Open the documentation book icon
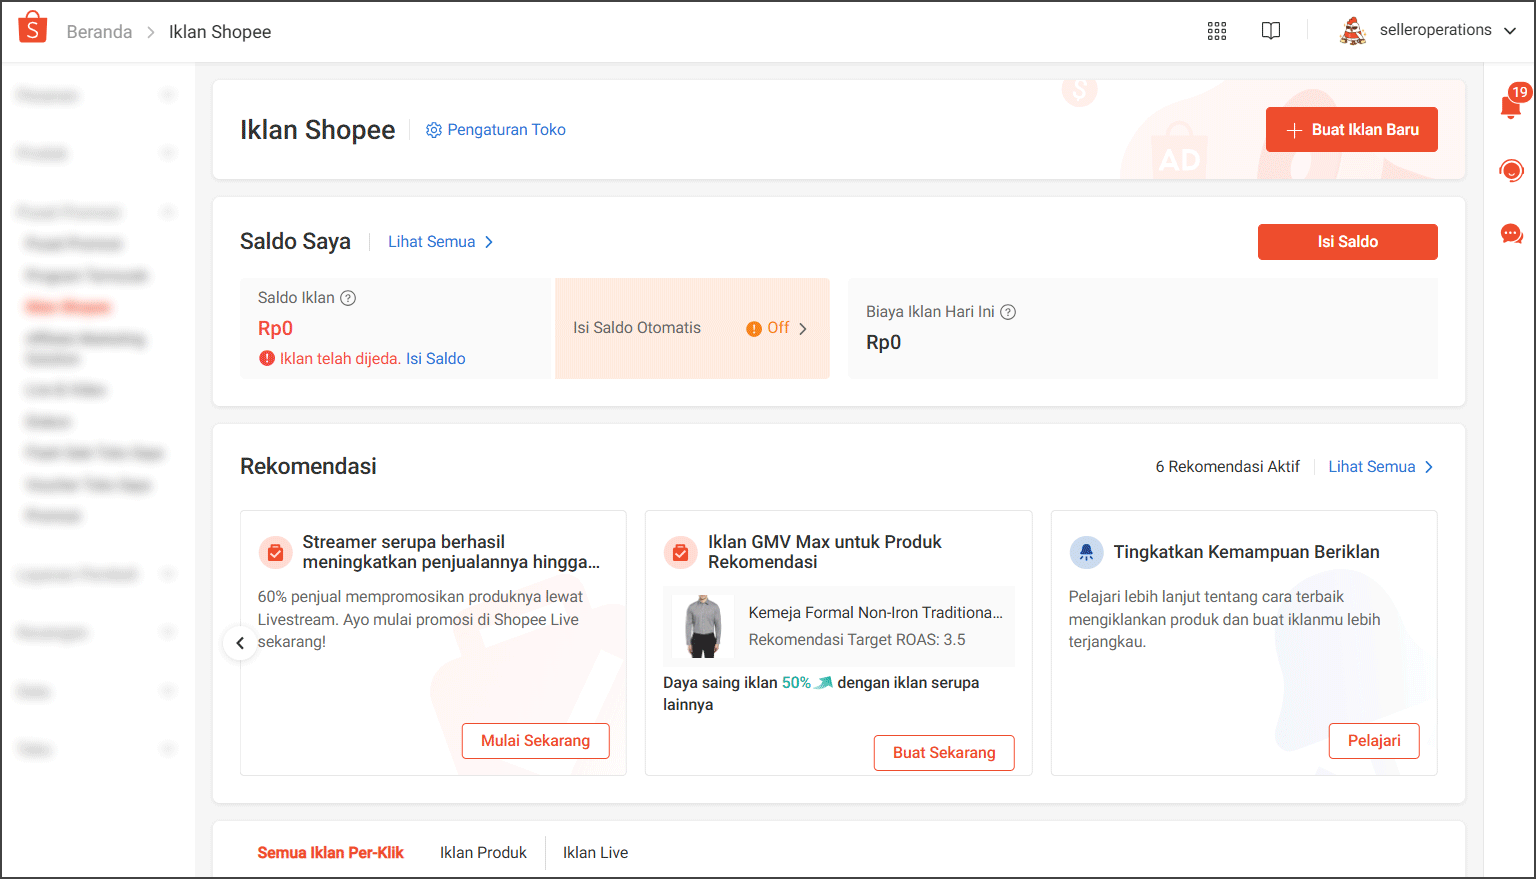Viewport: 1536px width, 879px height. coord(1270,31)
